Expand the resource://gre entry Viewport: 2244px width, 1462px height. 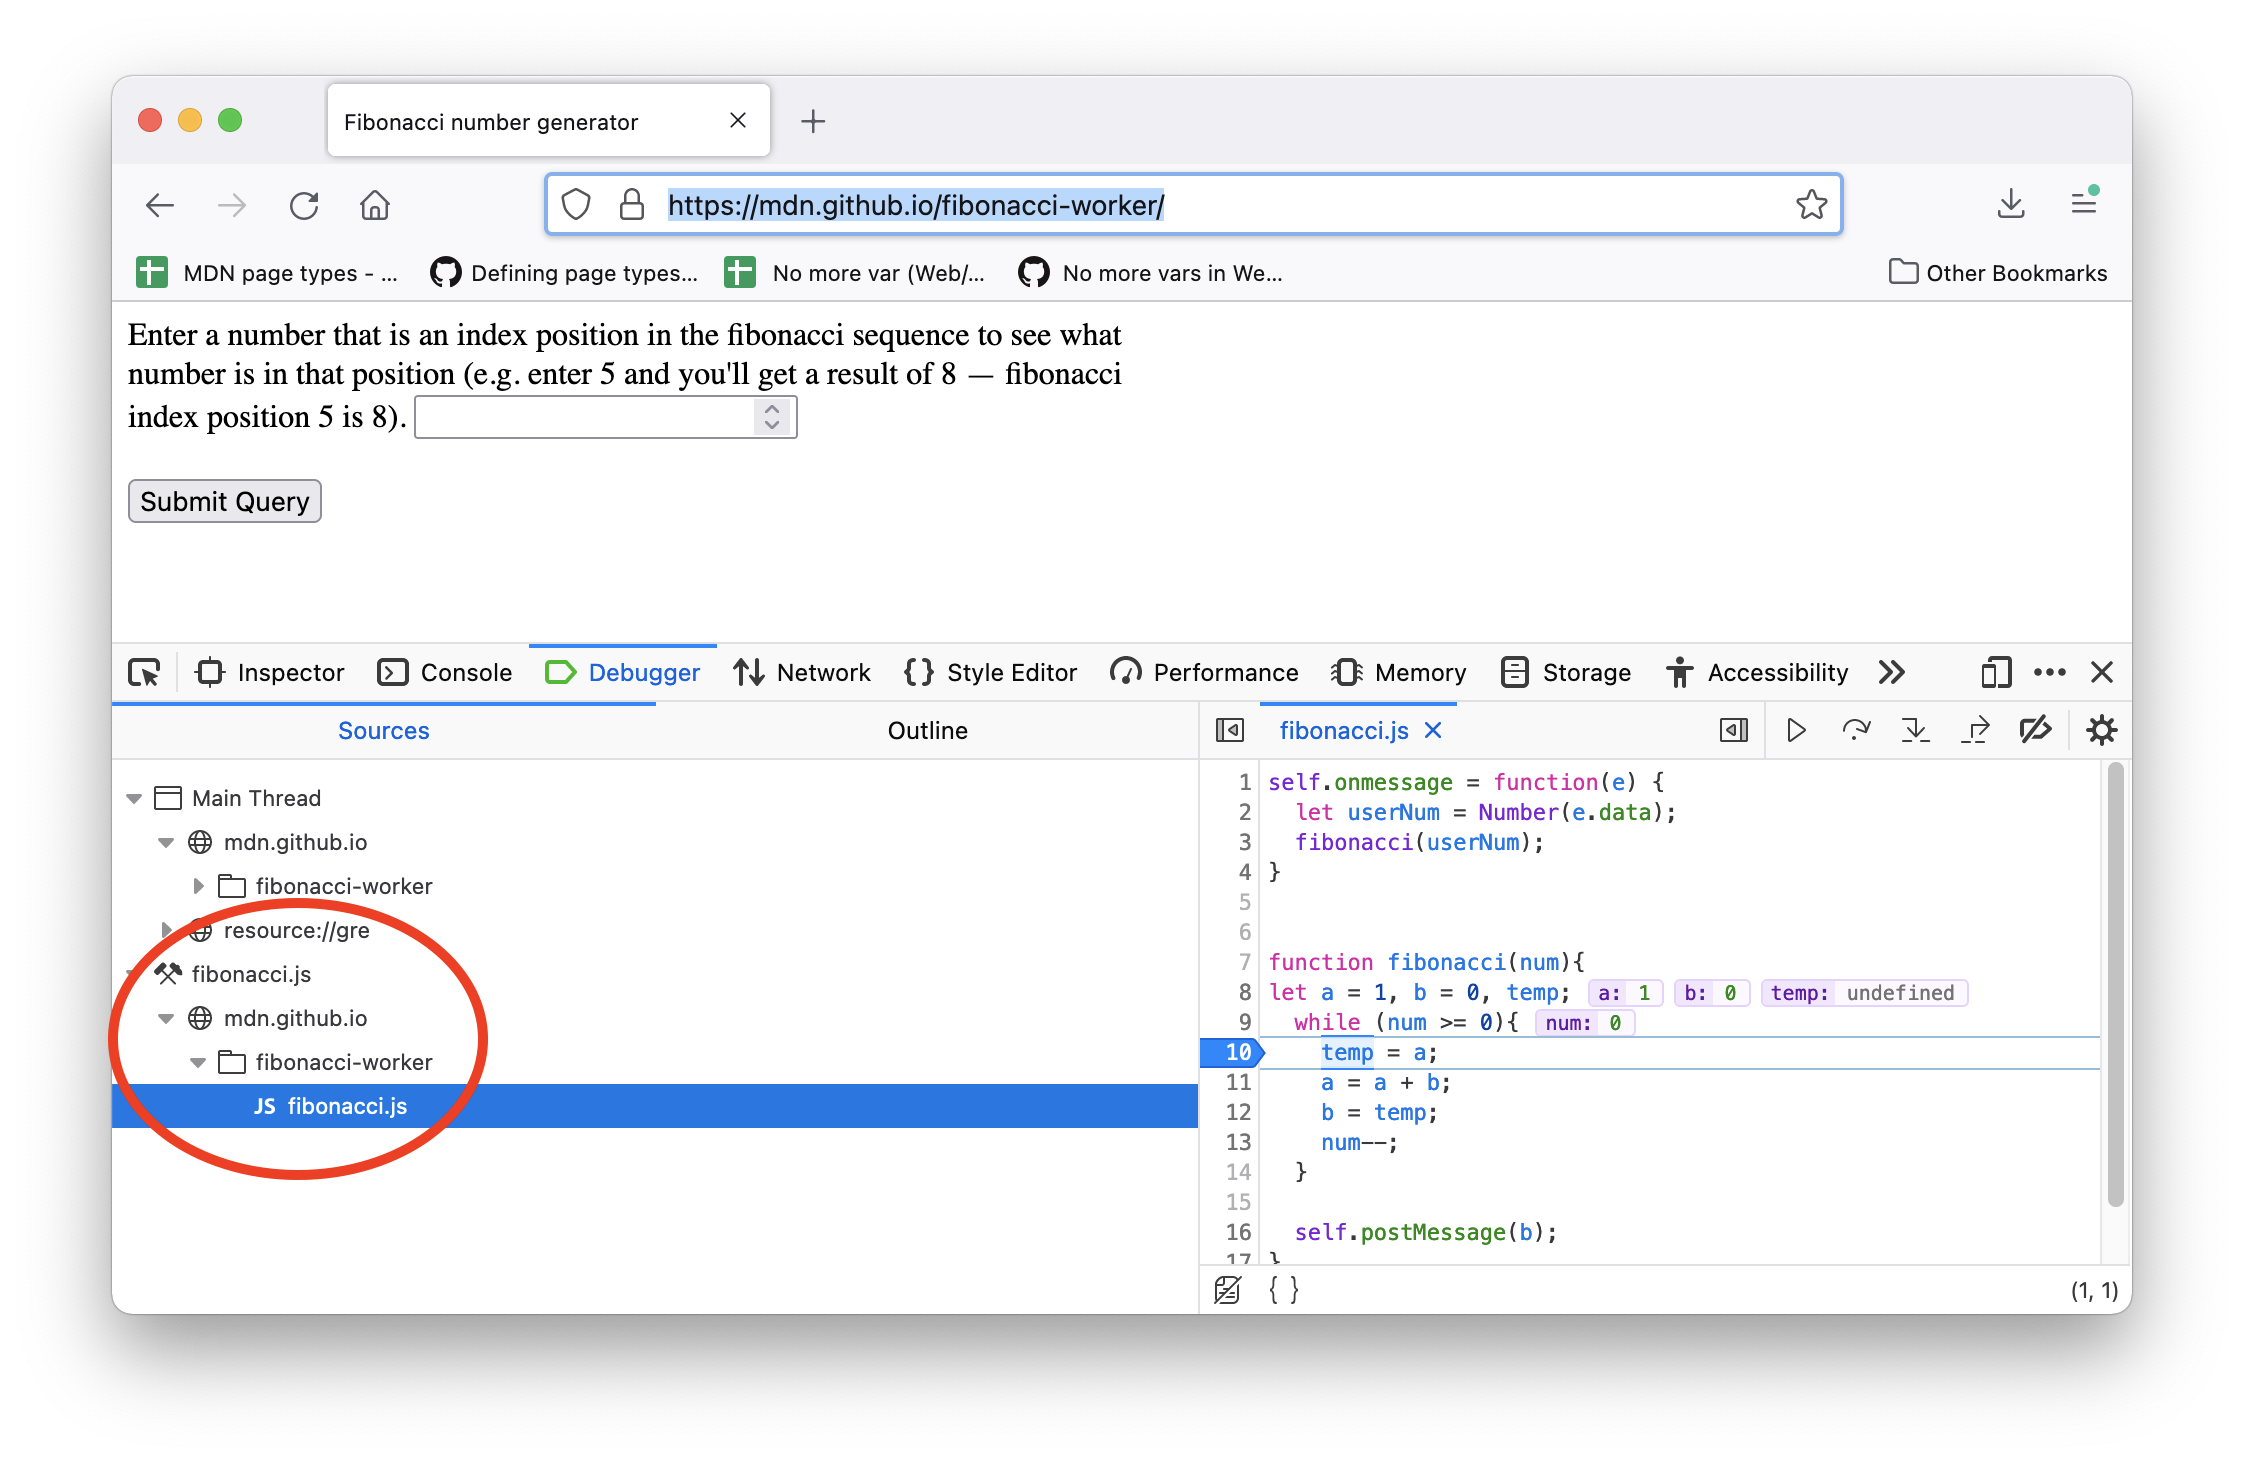coord(166,930)
